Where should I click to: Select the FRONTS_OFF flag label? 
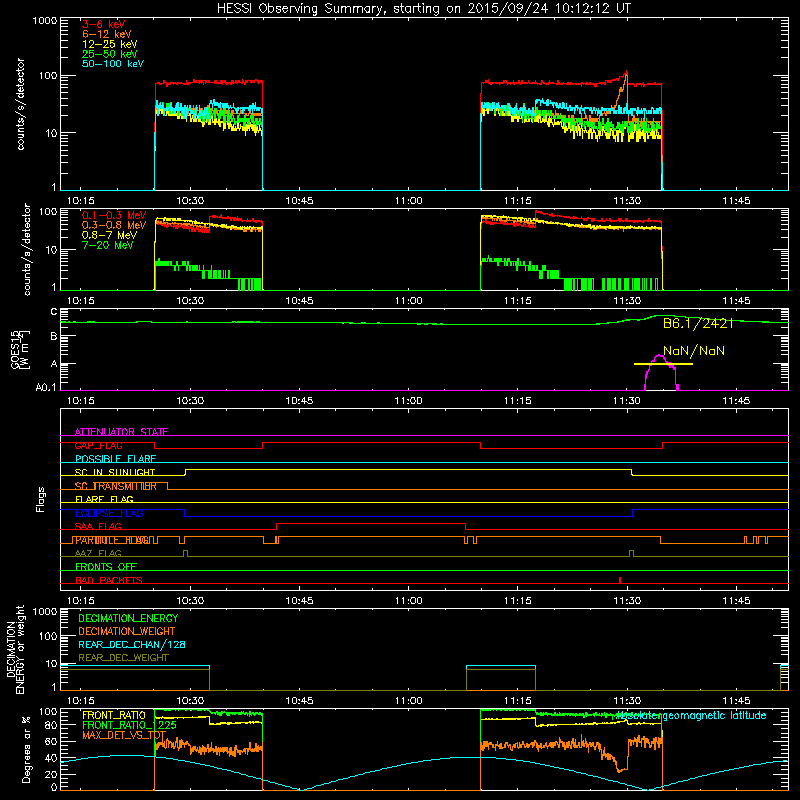pos(106,567)
